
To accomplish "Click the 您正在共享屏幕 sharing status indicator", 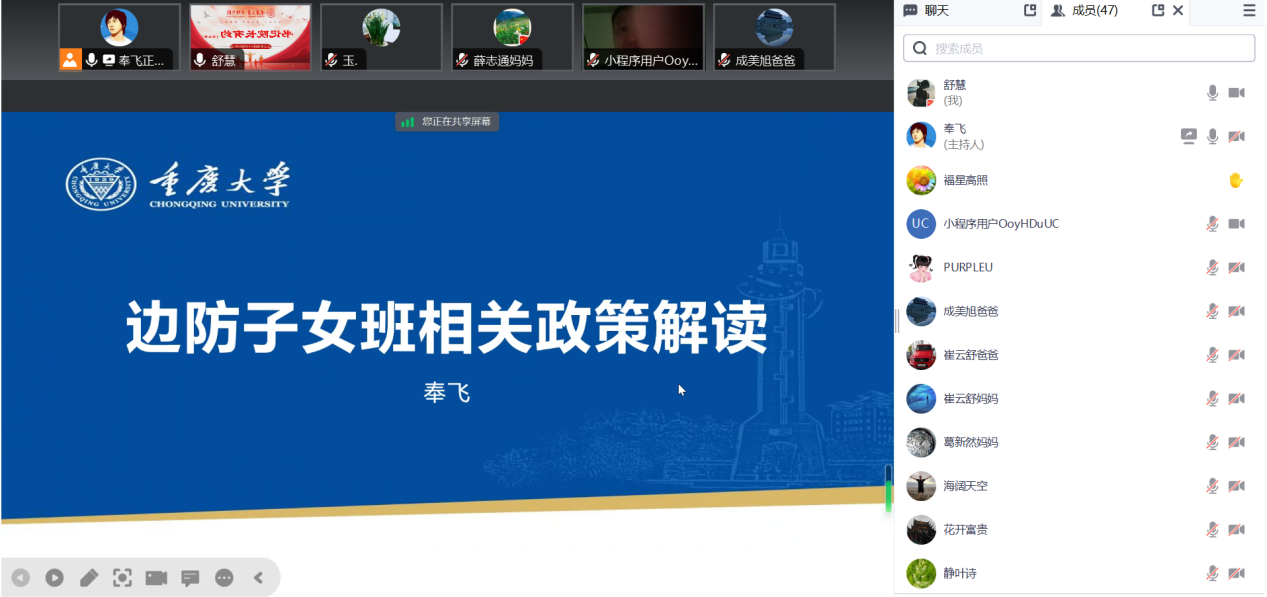I will click(447, 121).
